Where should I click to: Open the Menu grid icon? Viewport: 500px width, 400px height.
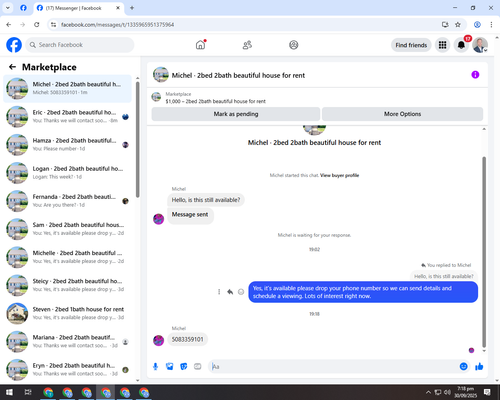(x=442, y=45)
